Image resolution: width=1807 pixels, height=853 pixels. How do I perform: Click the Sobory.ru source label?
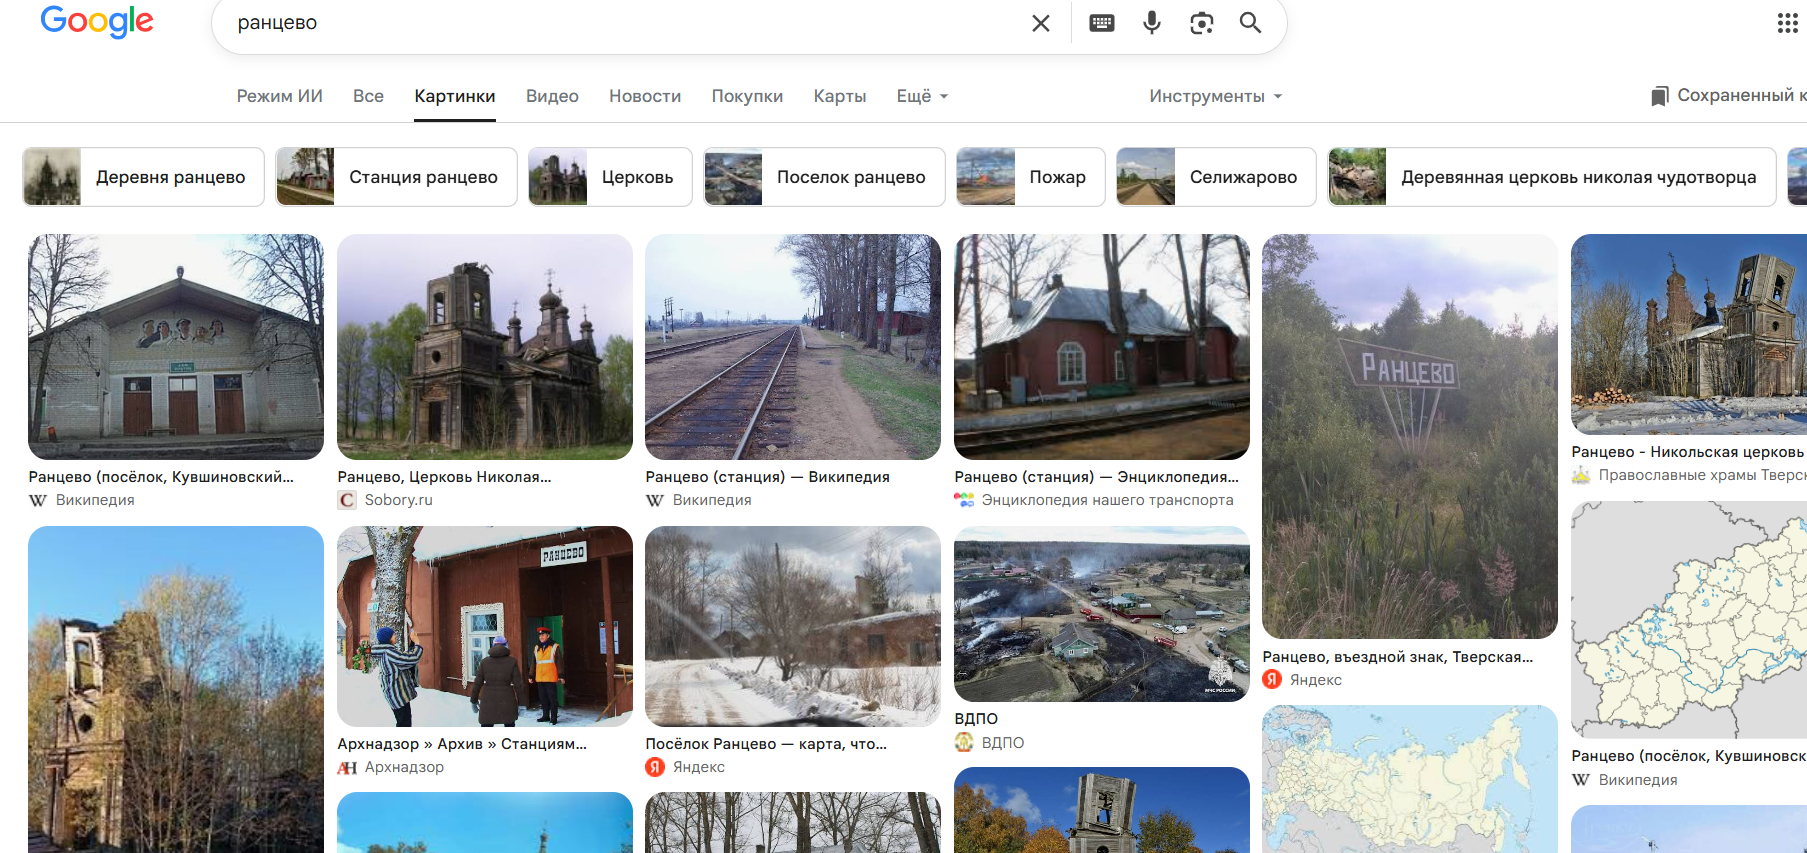pyautogui.click(x=398, y=500)
